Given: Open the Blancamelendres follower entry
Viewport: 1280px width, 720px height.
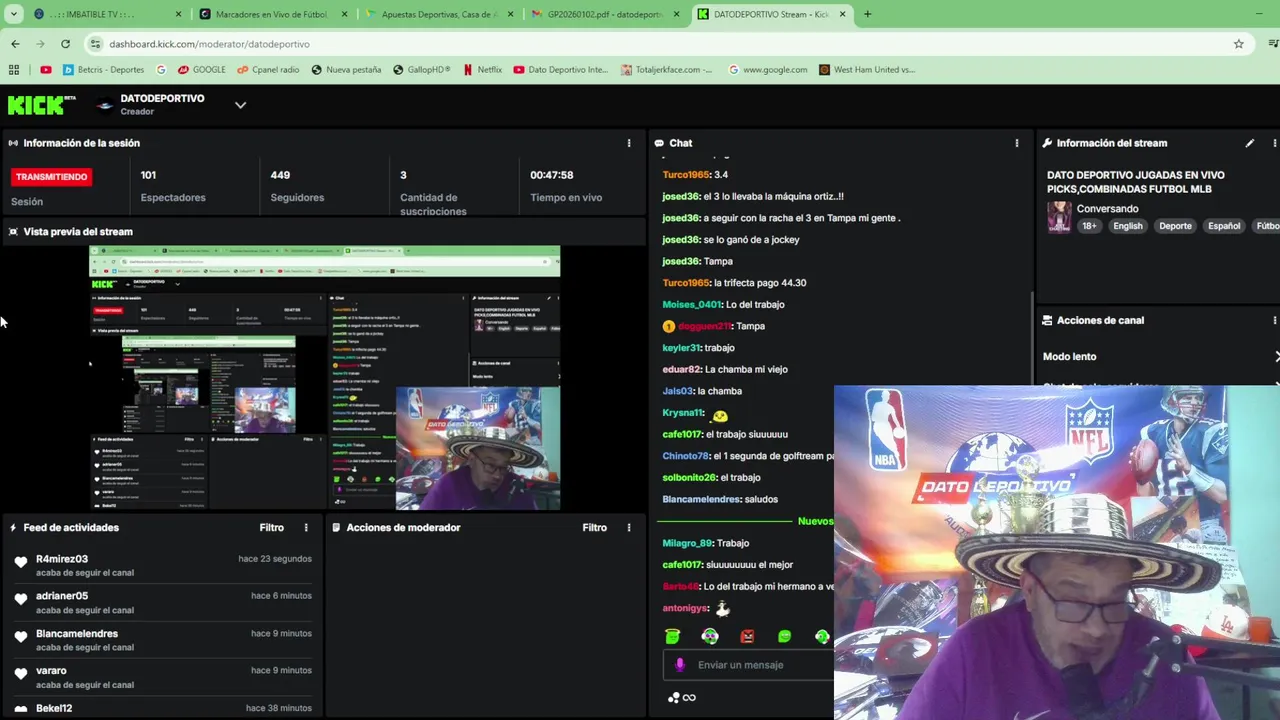Looking at the screenshot, I should coord(163,640).
